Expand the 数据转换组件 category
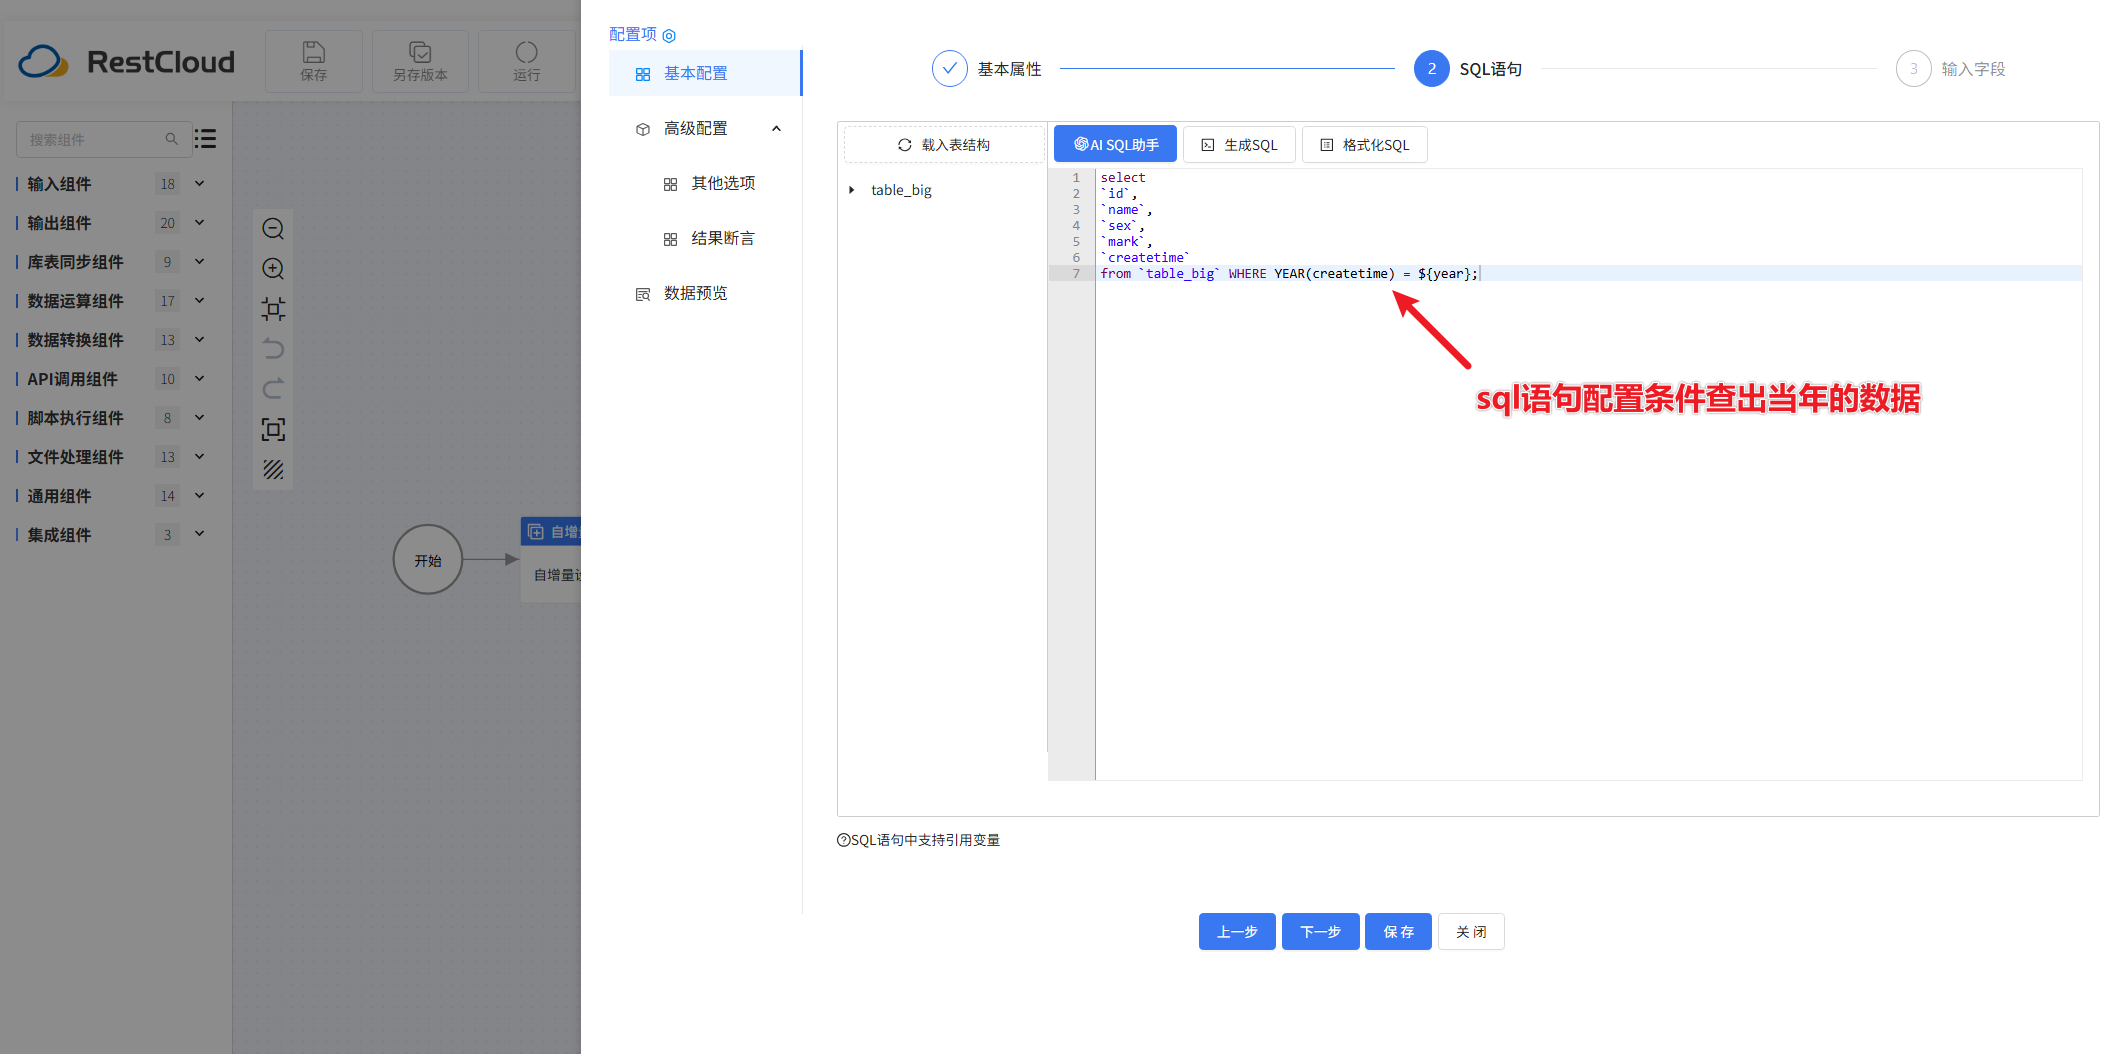The image size is (2113, 1054). (200, 340)
